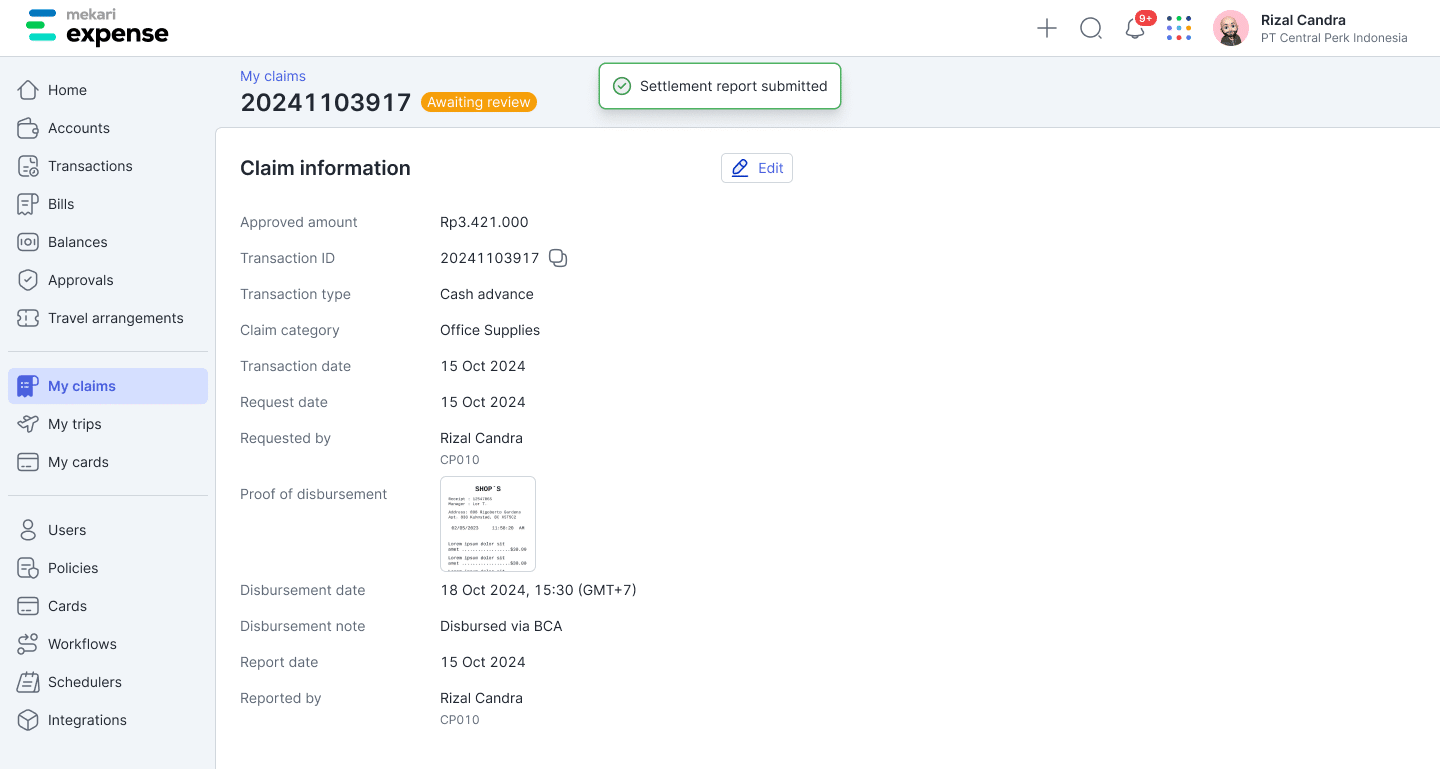The height and width of the screenshot is (769, 1440).
Task: Open Accounts from the sidebar
Action: click(x=78, y=128)
